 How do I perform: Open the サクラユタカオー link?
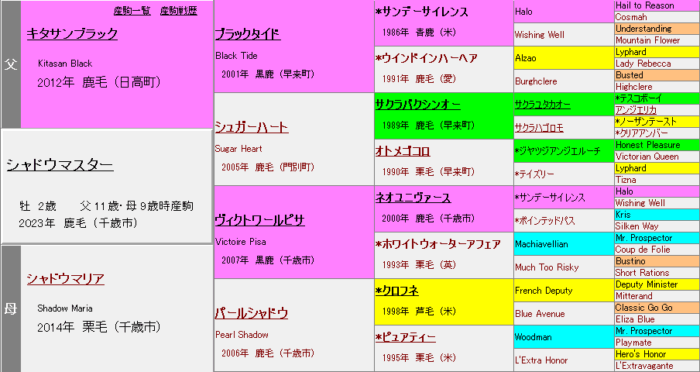542,104
